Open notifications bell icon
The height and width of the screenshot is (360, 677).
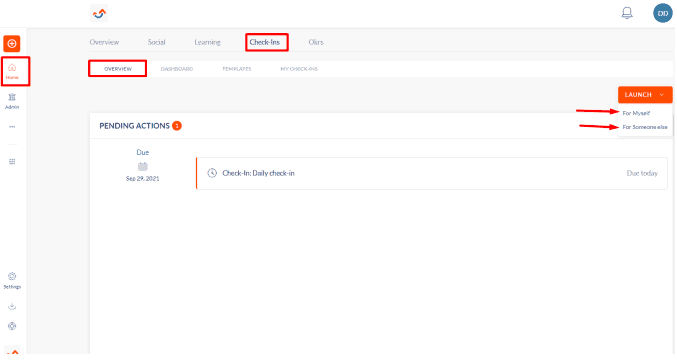[x=627, y=13]
